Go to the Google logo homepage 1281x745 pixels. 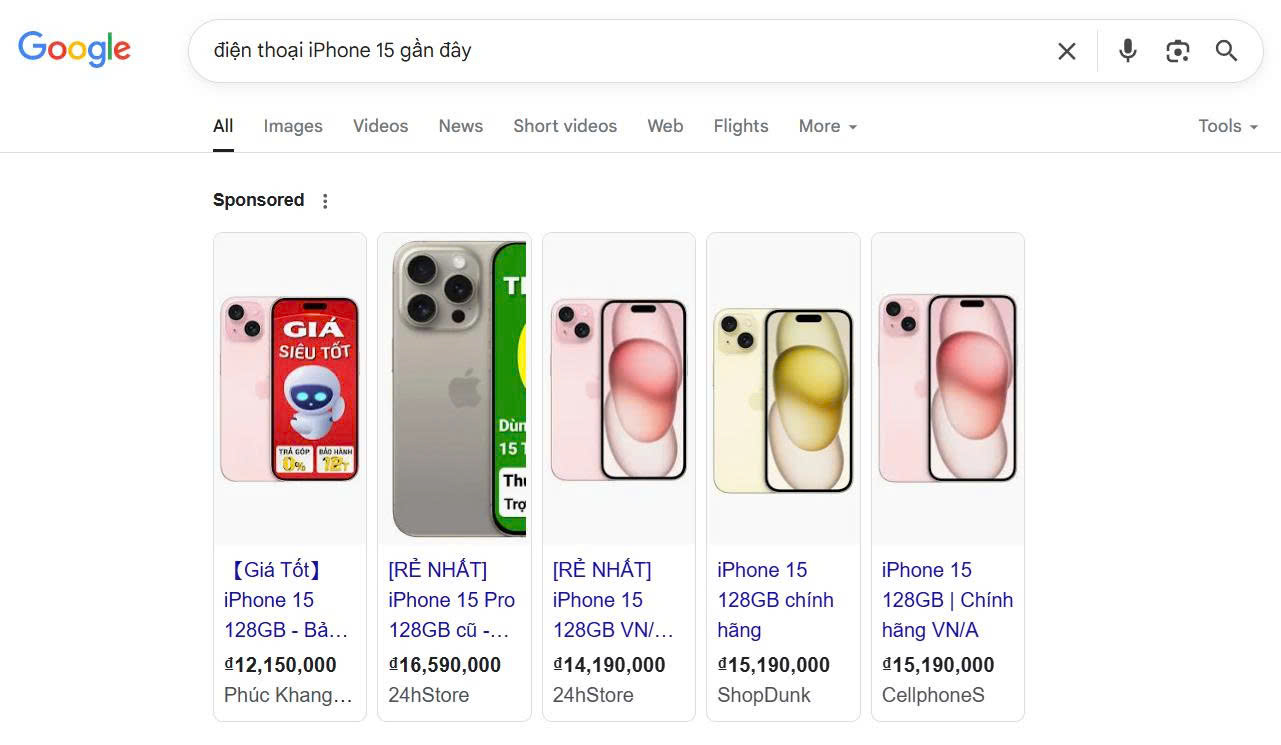pyautogui.click(x=74, y=50)
